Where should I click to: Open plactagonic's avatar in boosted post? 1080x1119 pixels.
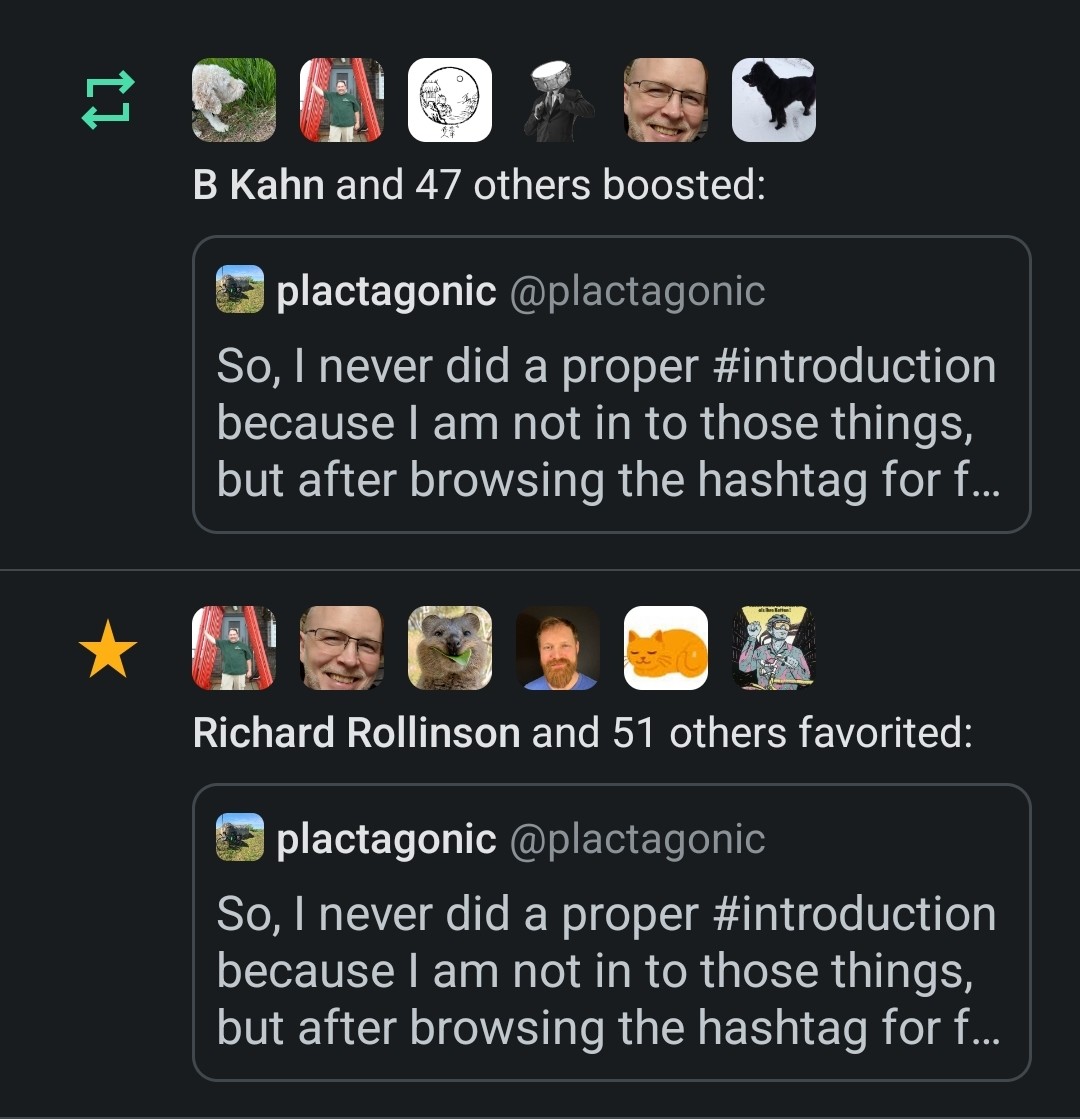point(240,290)
